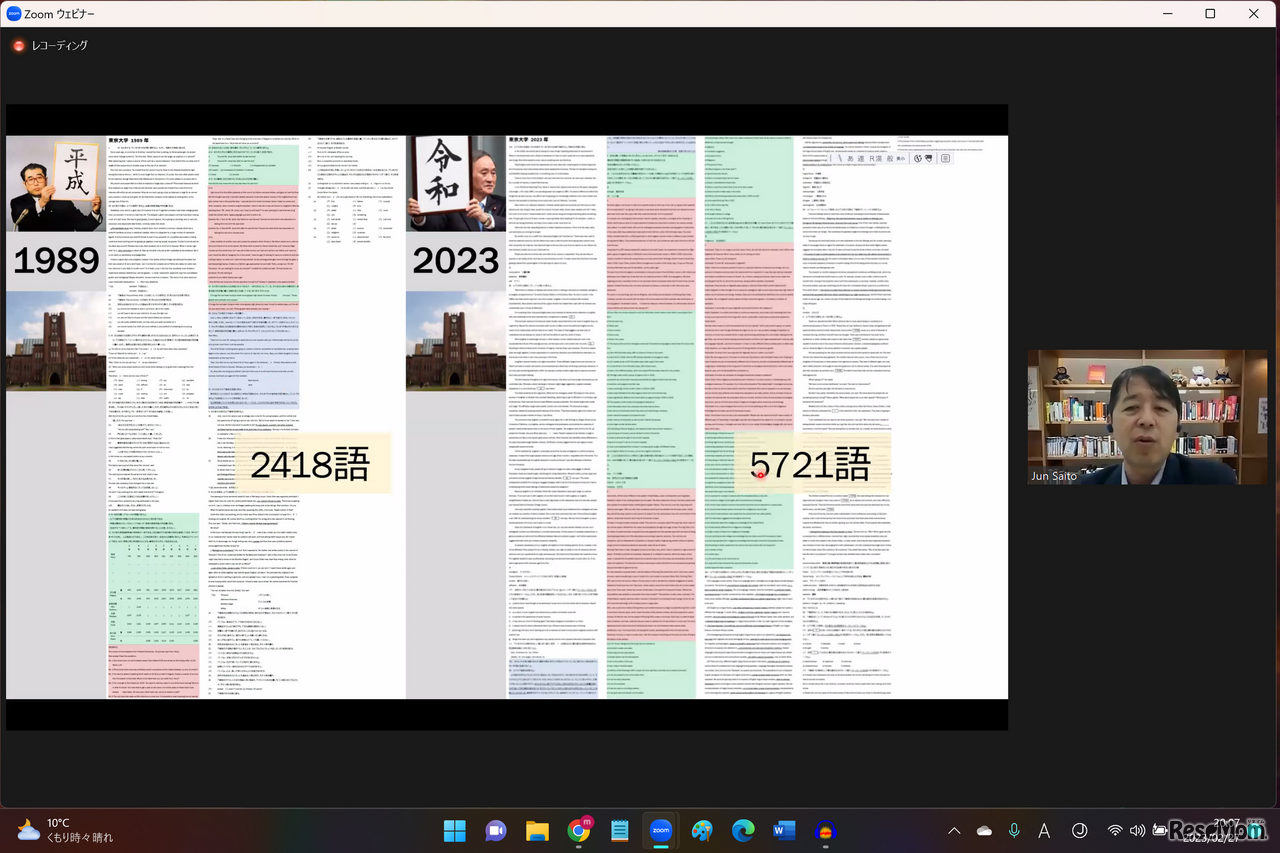Screen dimensions: 1280x853
Task: Select Jun Saito's speaker video thumbnail
Action: tap(1148, 417)
